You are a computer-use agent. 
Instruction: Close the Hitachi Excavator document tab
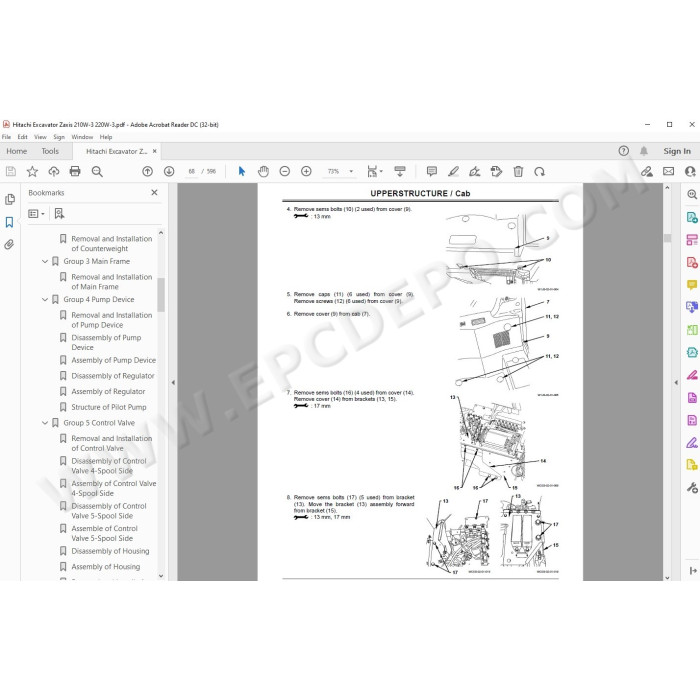pyautogui.click(x=154, y=151)
